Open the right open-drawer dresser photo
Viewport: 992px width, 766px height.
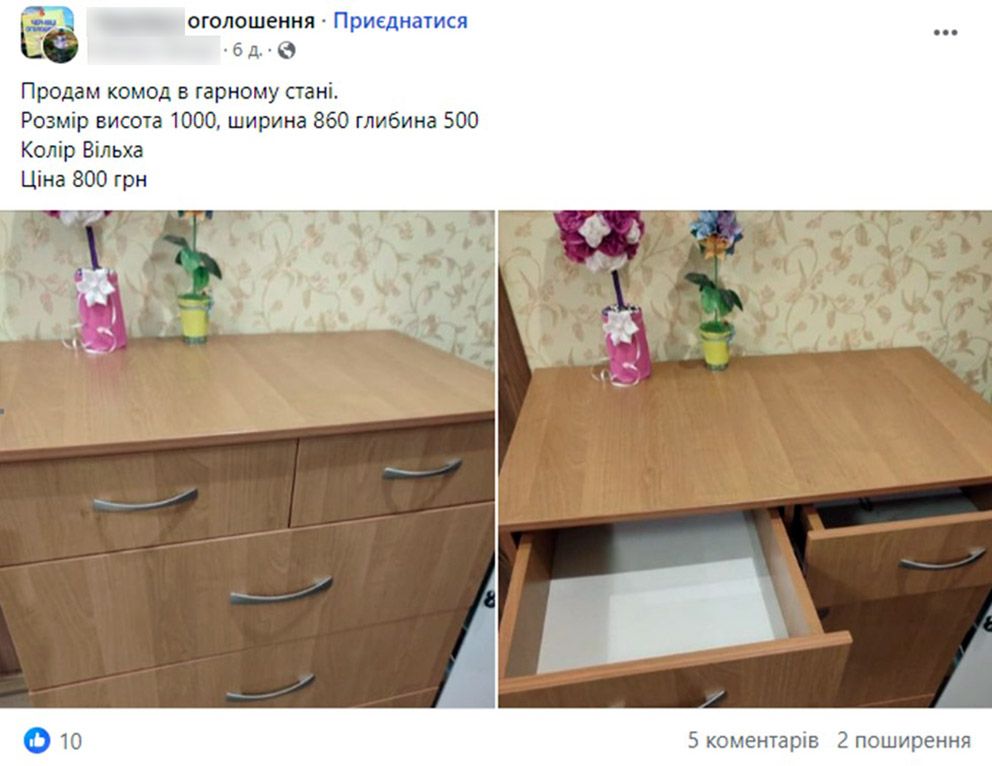click(745, 459)
